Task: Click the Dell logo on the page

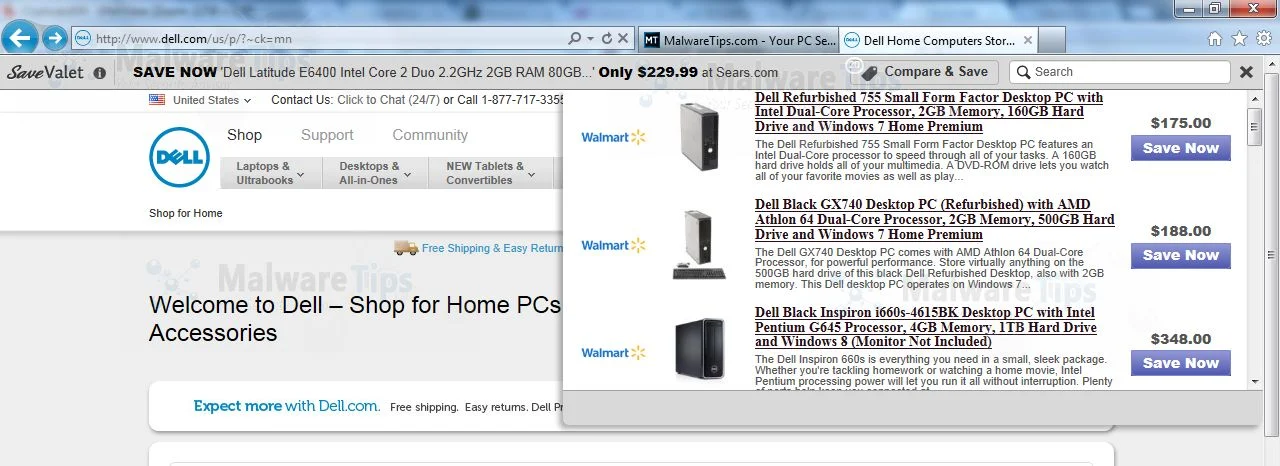Action: point(179,158)
